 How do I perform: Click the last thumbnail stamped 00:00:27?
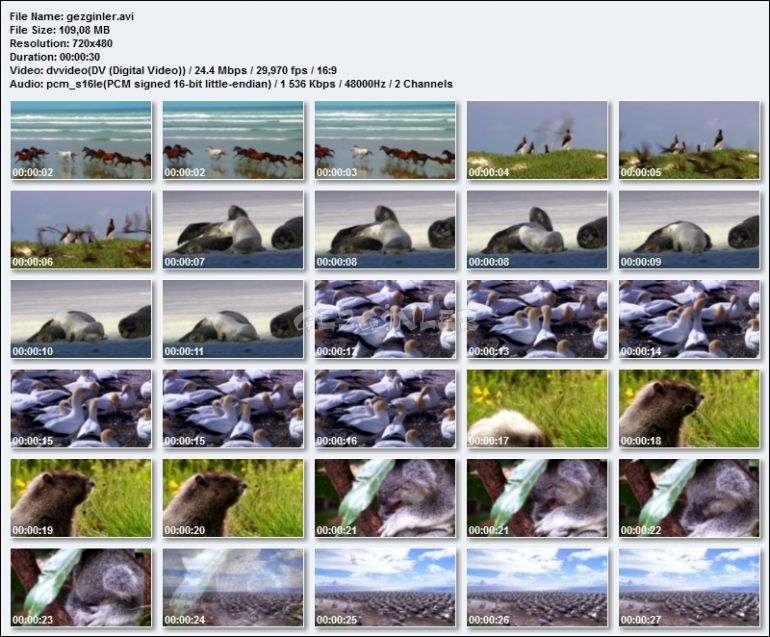689,587
